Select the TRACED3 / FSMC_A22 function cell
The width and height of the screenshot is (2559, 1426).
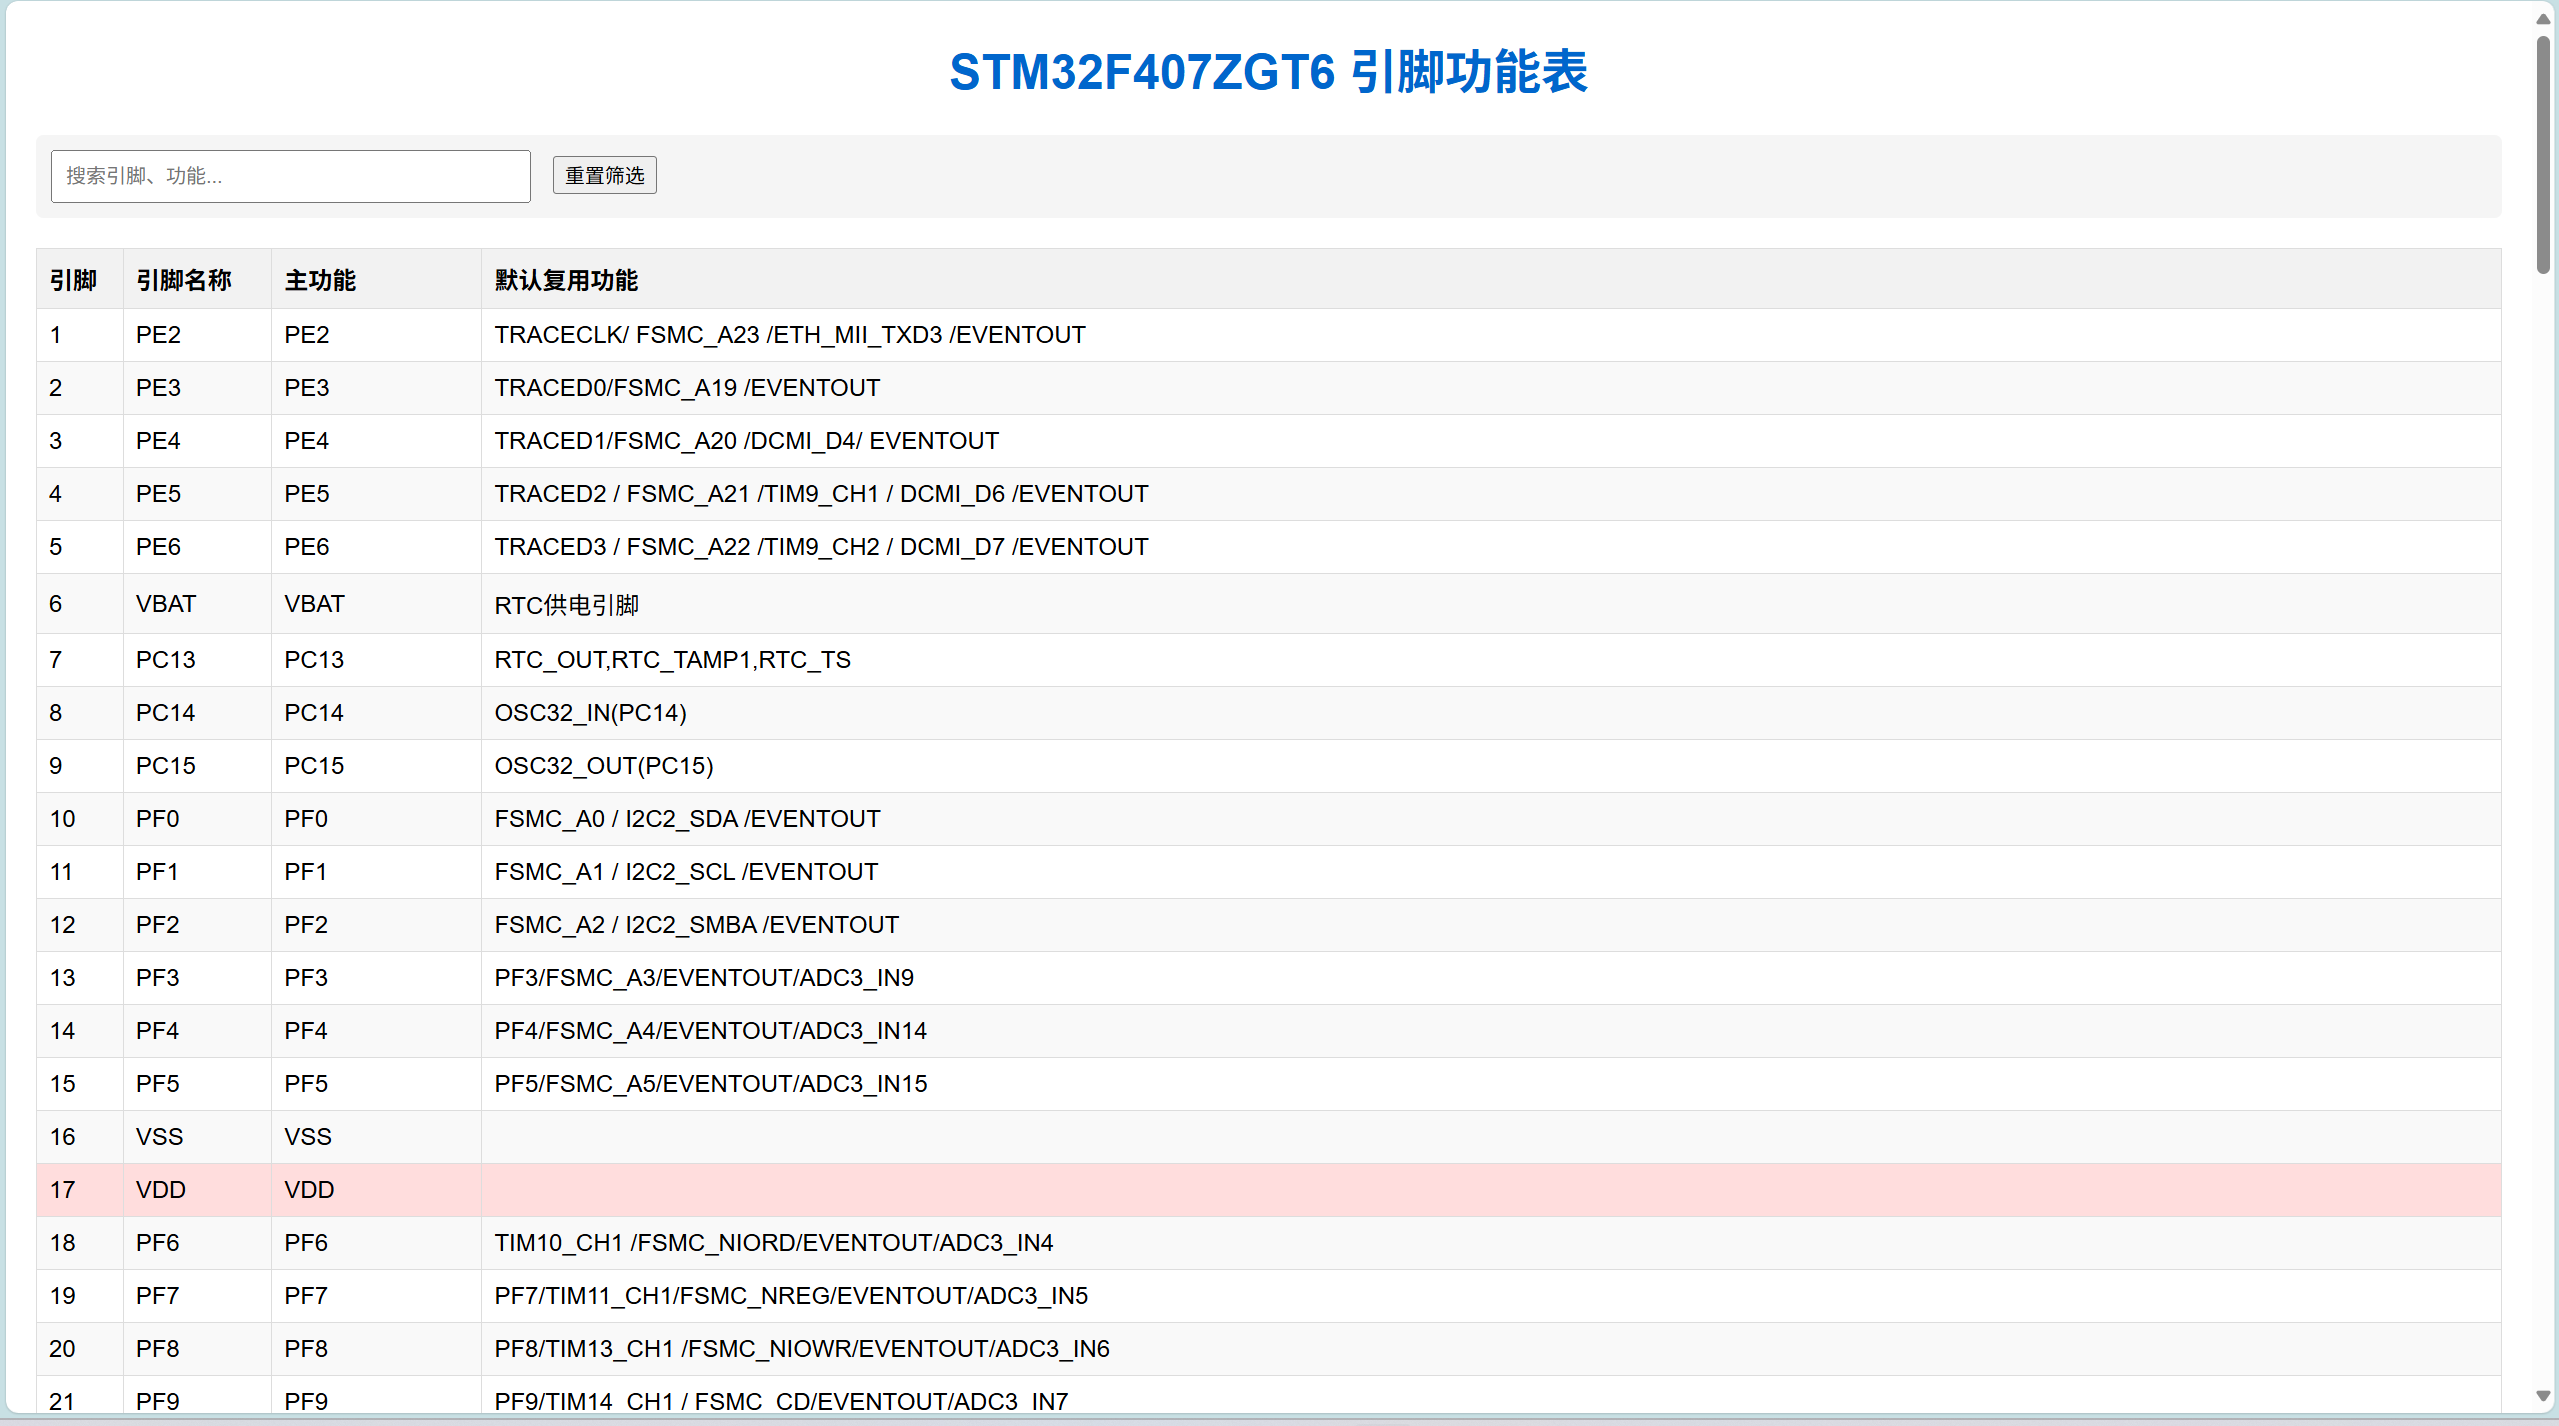1491,547
